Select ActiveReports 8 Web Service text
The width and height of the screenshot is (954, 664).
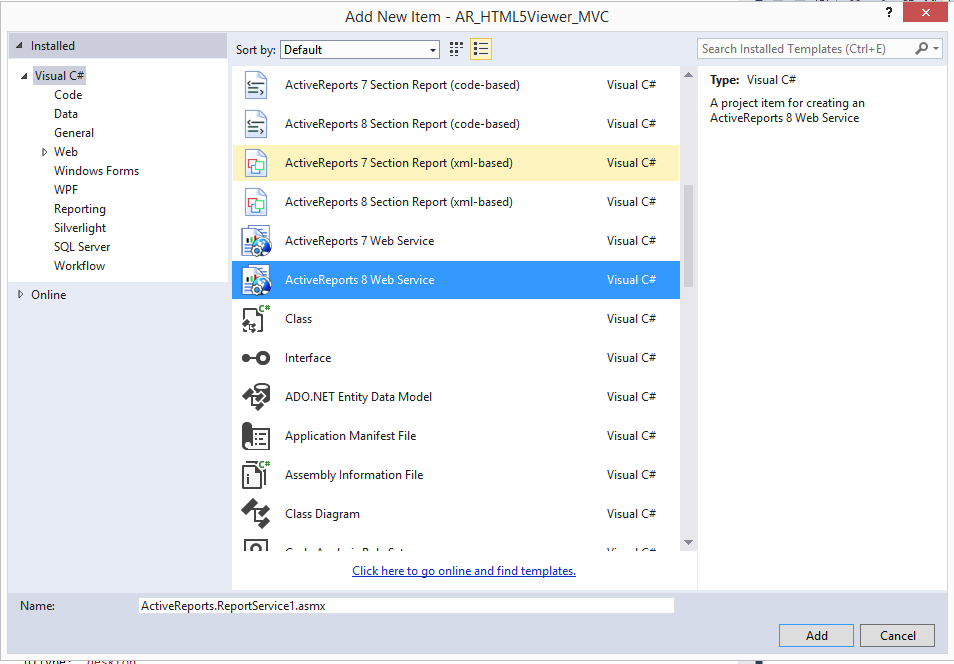click(x=360, y=280)
